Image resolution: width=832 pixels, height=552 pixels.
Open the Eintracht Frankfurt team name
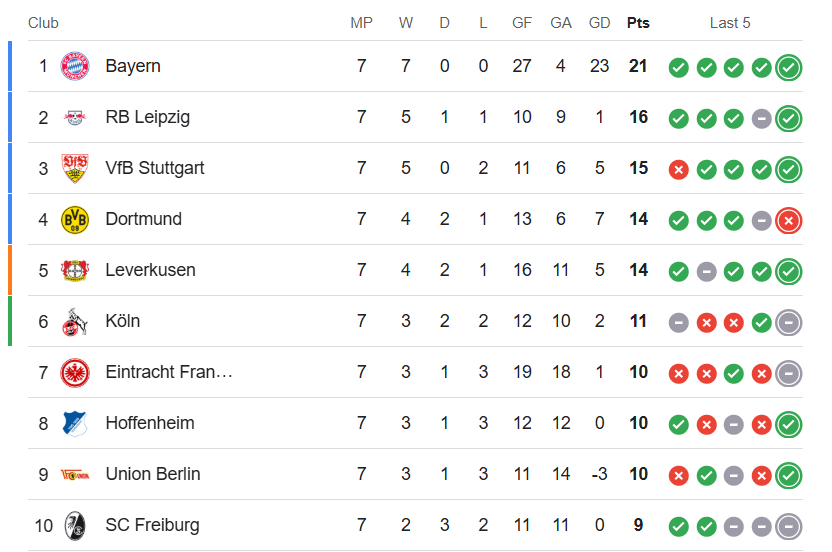168,372
